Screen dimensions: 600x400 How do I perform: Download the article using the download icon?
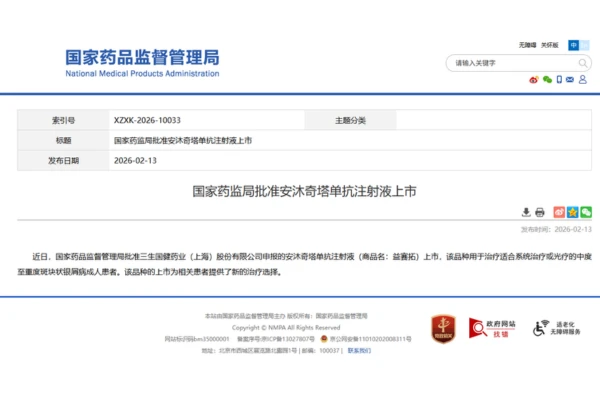(526, 212)
